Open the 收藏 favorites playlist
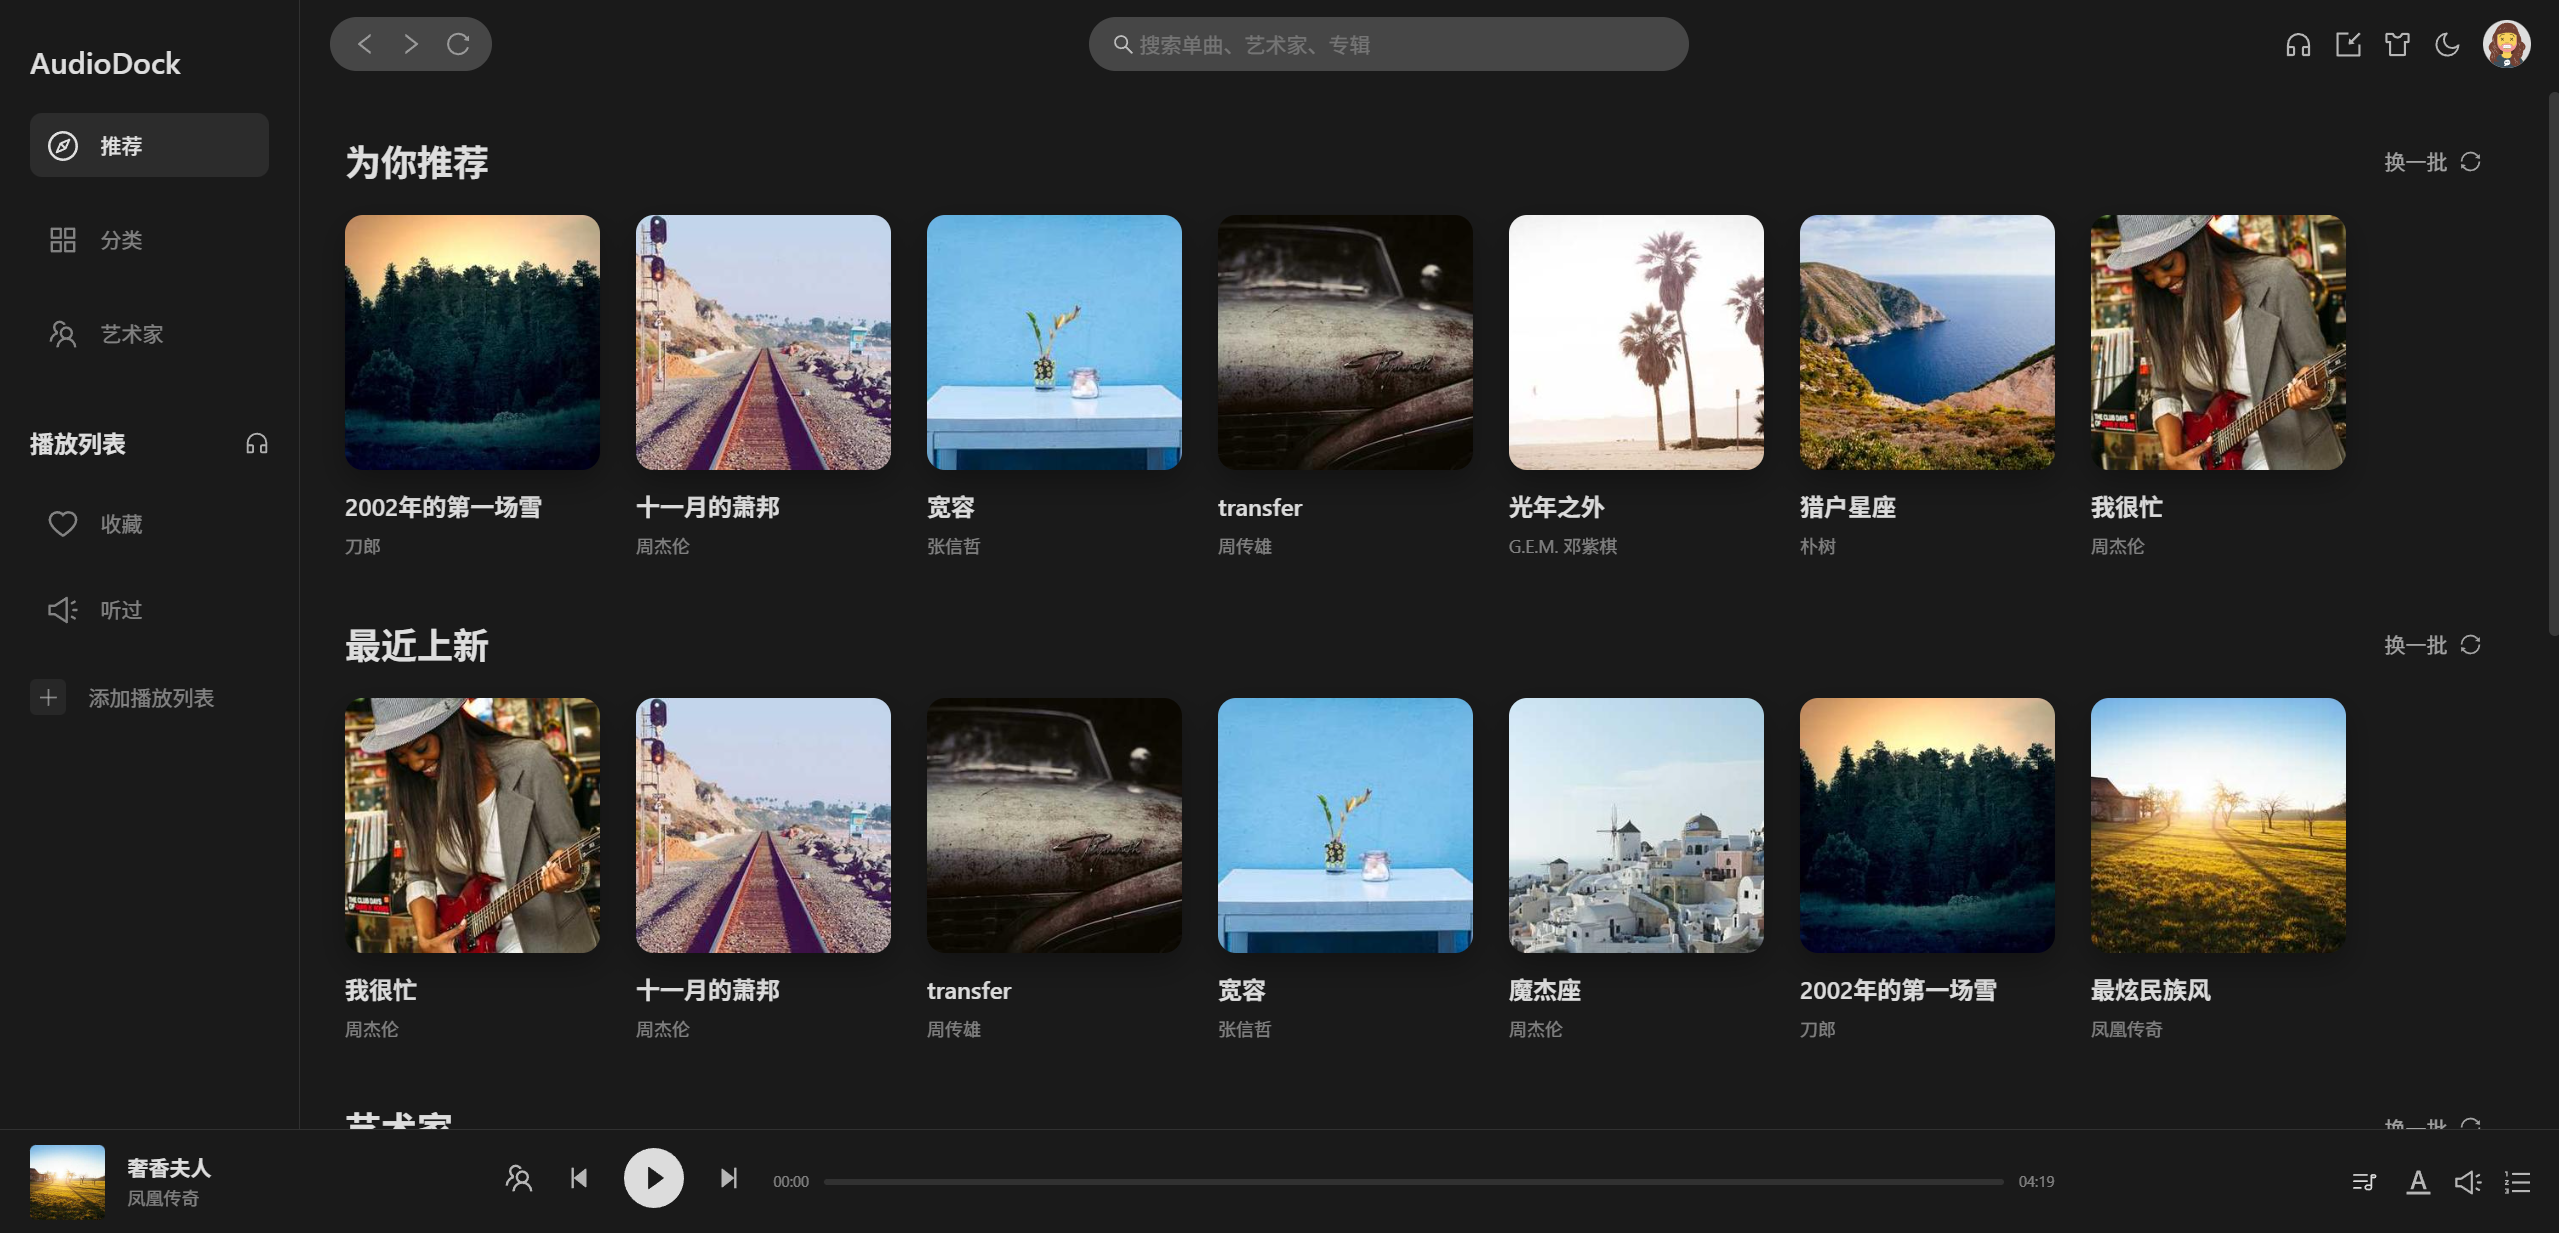 coord(120,524)
